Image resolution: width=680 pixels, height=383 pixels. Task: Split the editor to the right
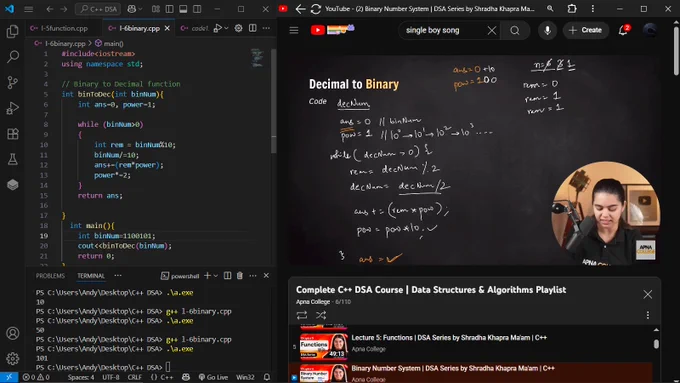(x=252, y=28)
